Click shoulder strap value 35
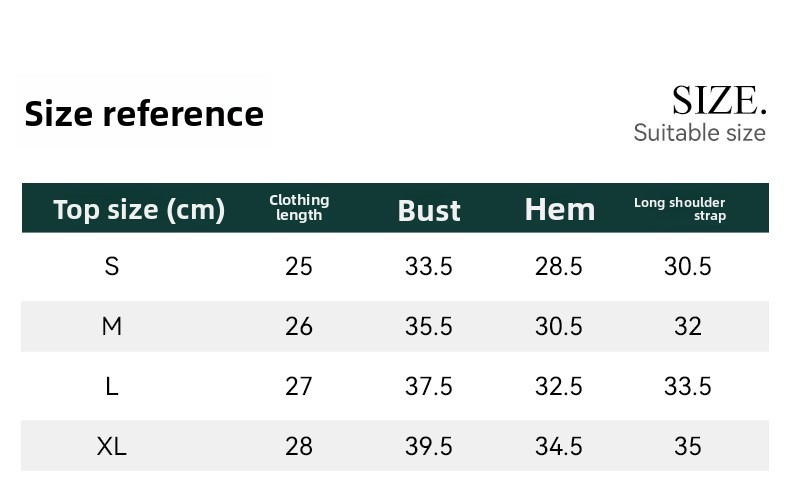Screen dimensions: 790x483 coord(688,446)
